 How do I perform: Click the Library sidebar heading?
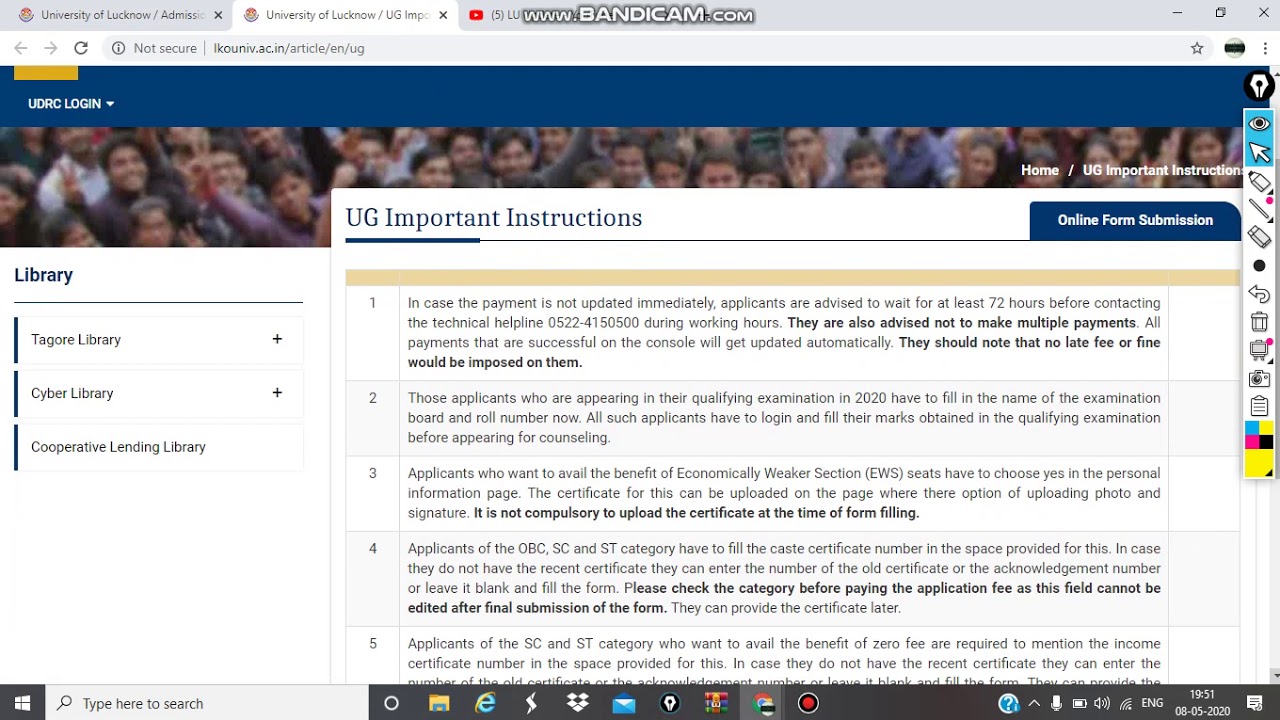[x=44, y=275]
